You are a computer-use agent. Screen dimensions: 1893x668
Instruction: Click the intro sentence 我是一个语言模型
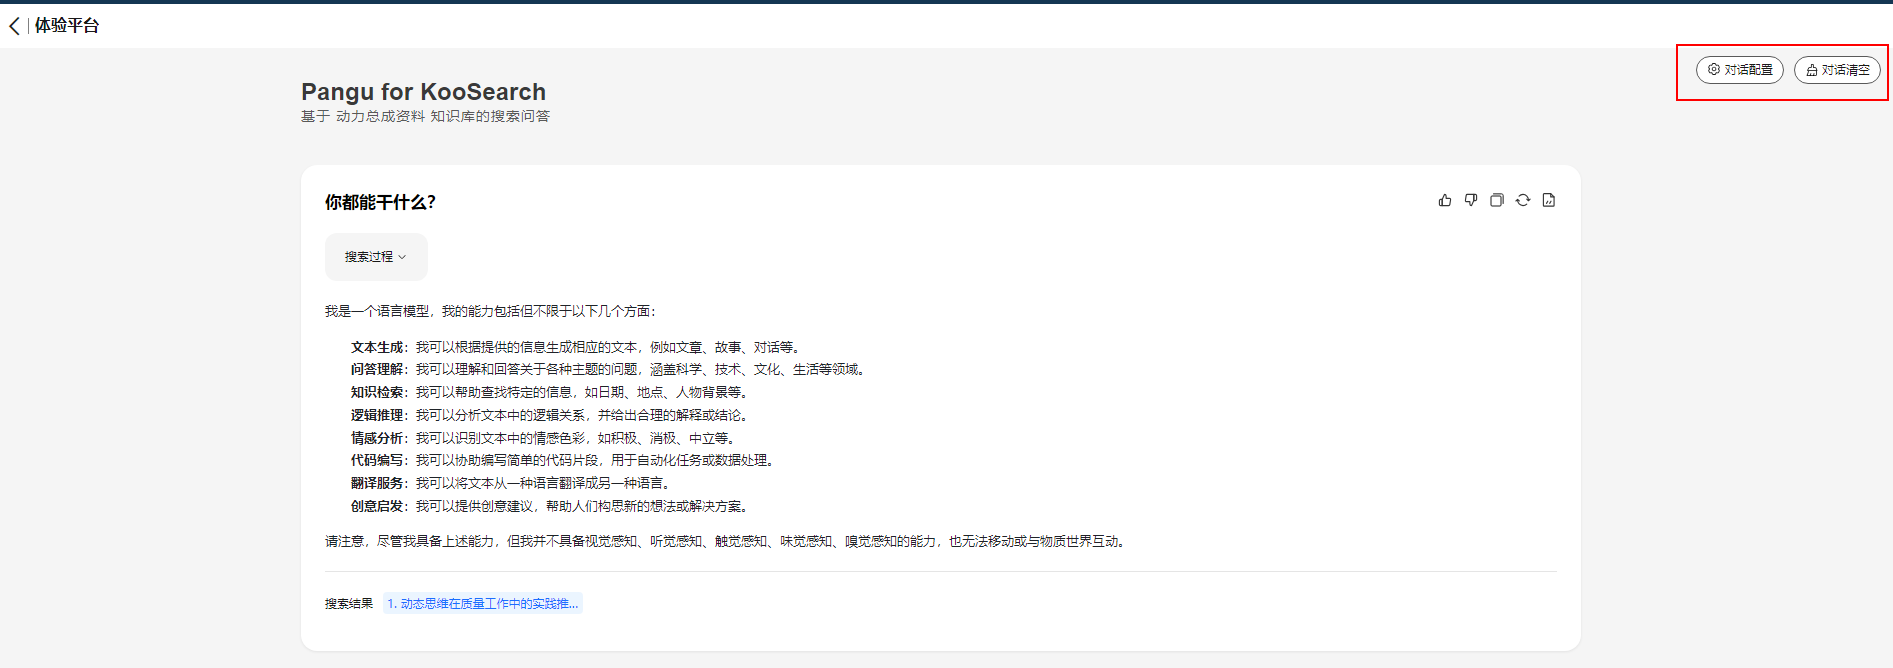[491, 311]
